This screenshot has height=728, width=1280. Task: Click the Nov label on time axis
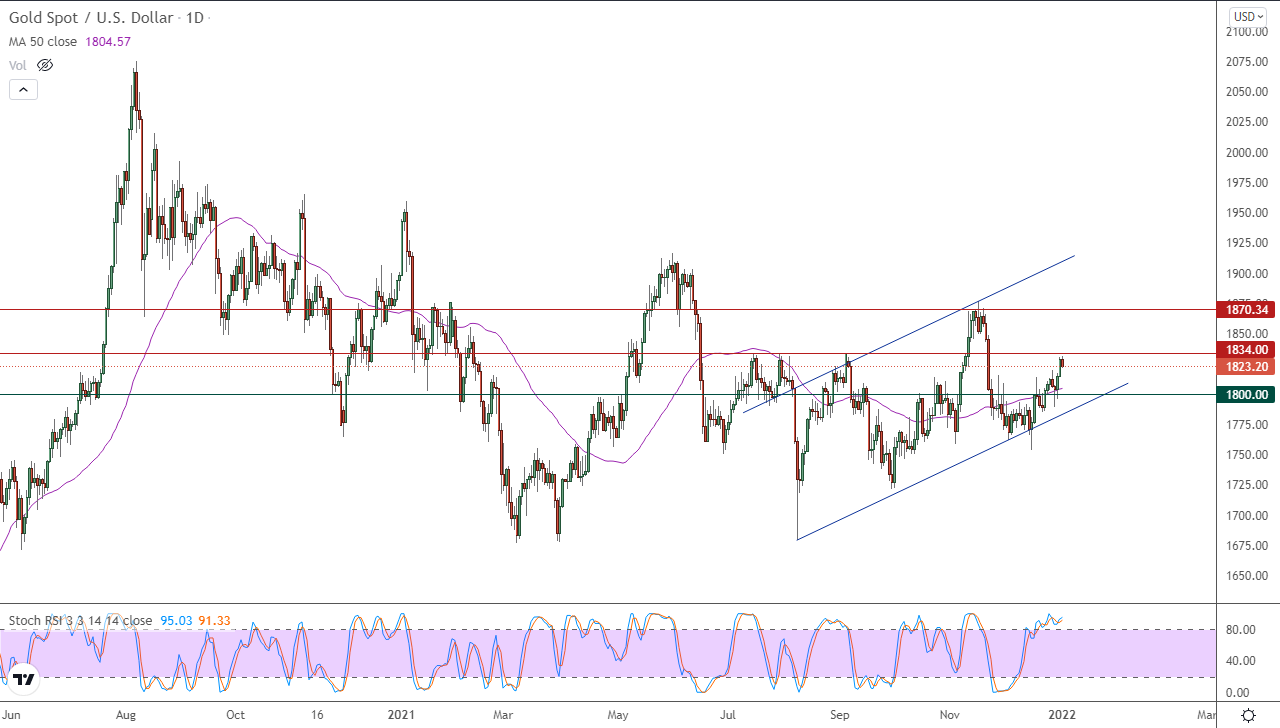pyautogui.click(x=951, y=715)
